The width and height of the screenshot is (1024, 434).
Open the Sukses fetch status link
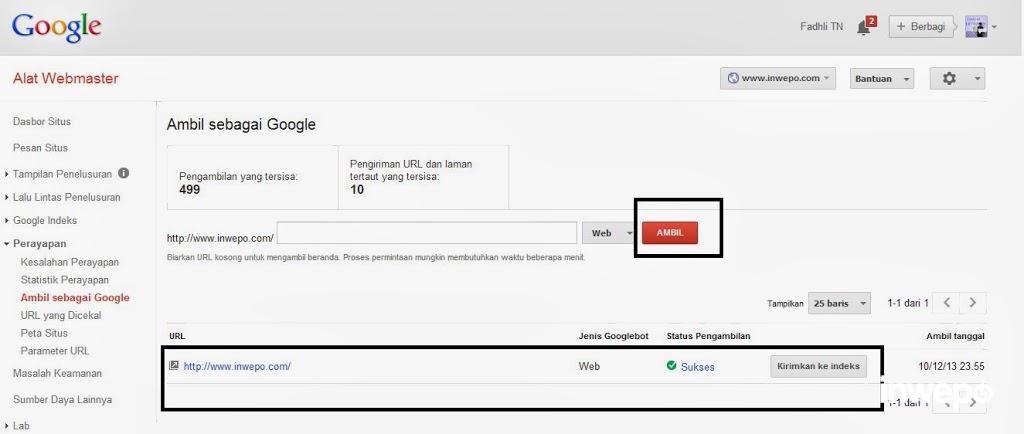click(x=697, y=367)
